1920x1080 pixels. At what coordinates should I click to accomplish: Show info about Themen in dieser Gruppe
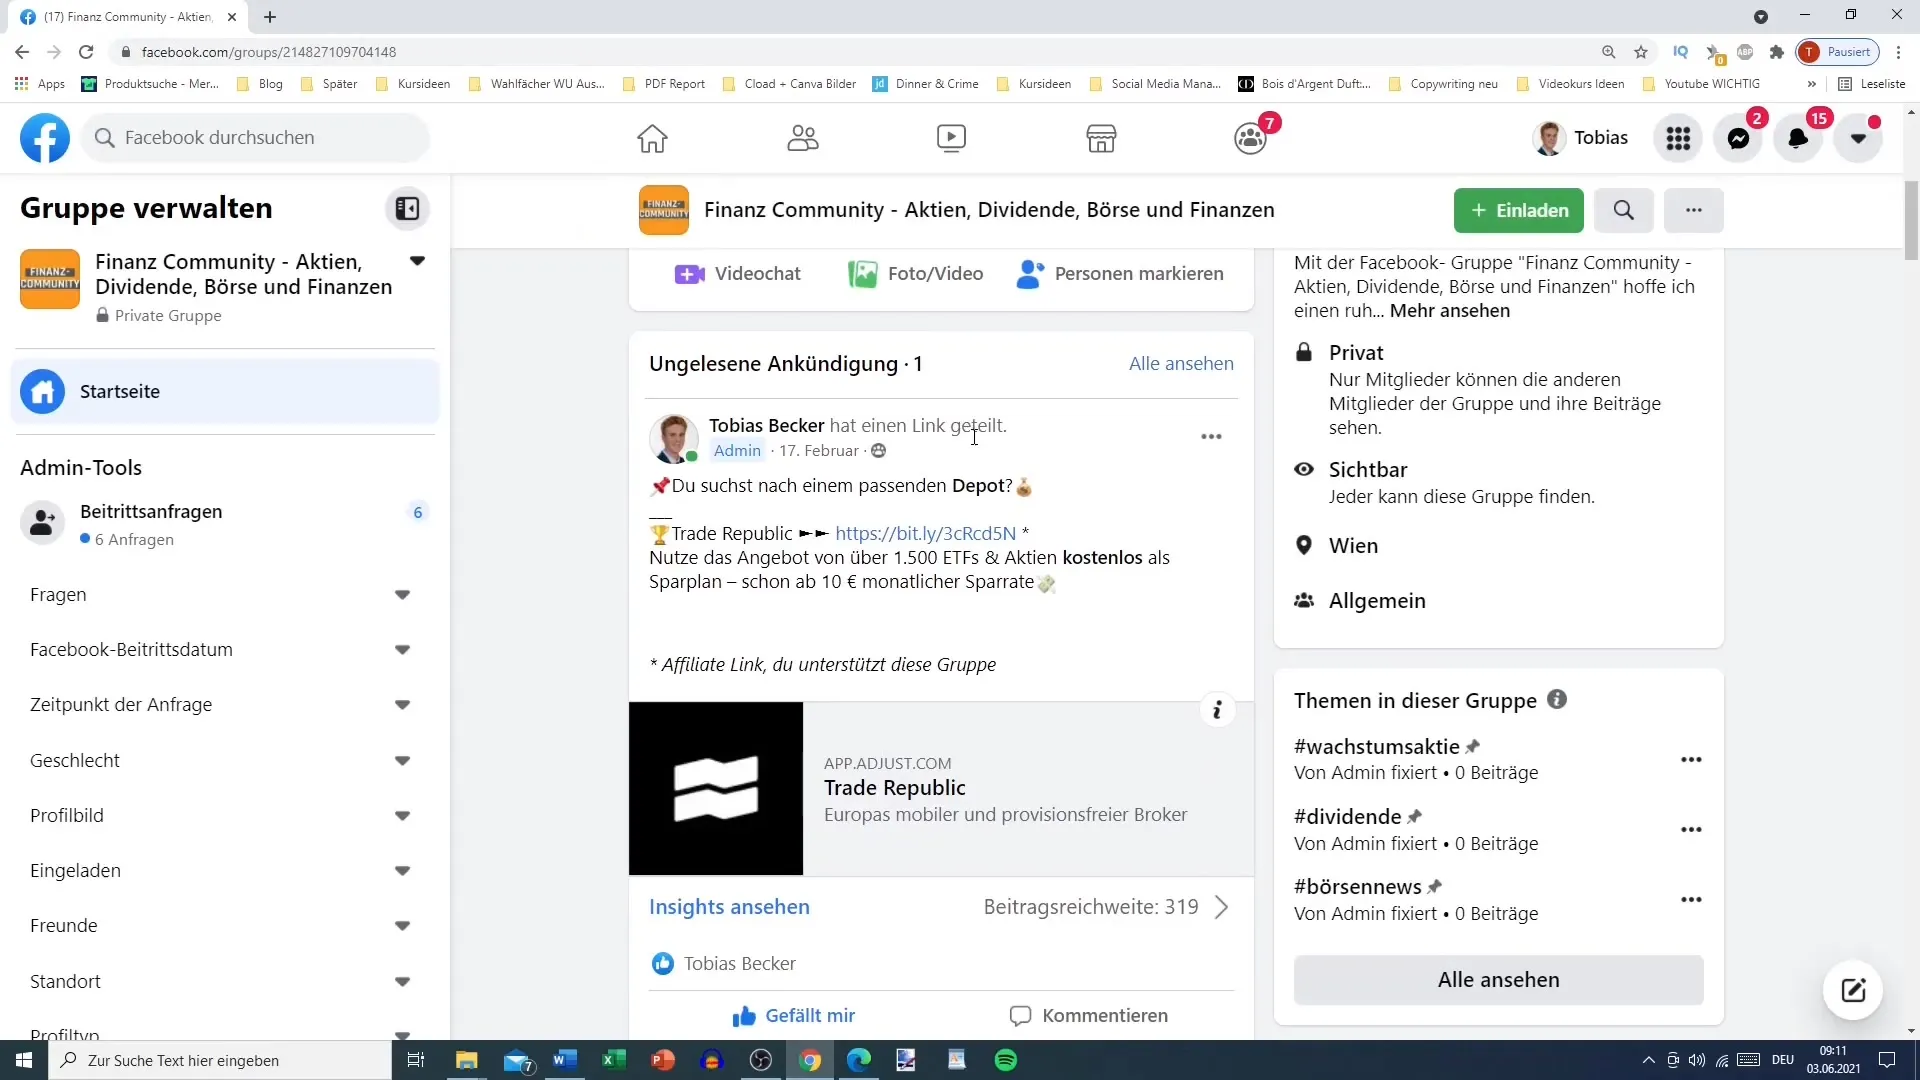click(1556, 700)
